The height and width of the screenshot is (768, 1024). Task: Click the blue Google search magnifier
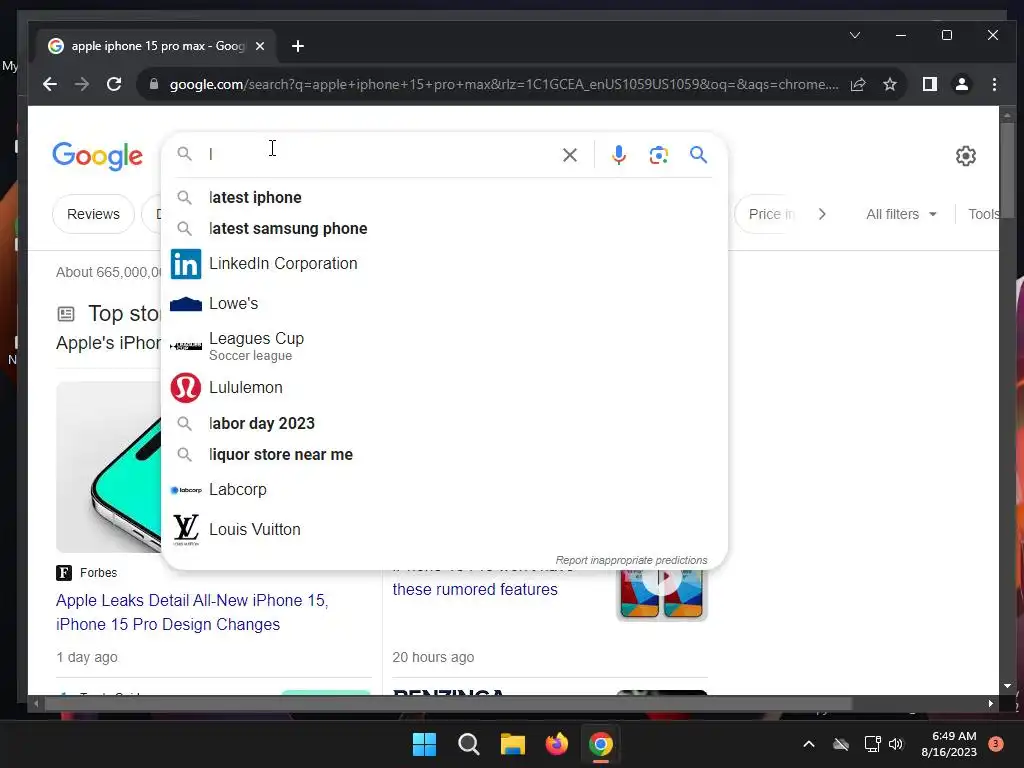pyautogui.click(x=698, y=155)
